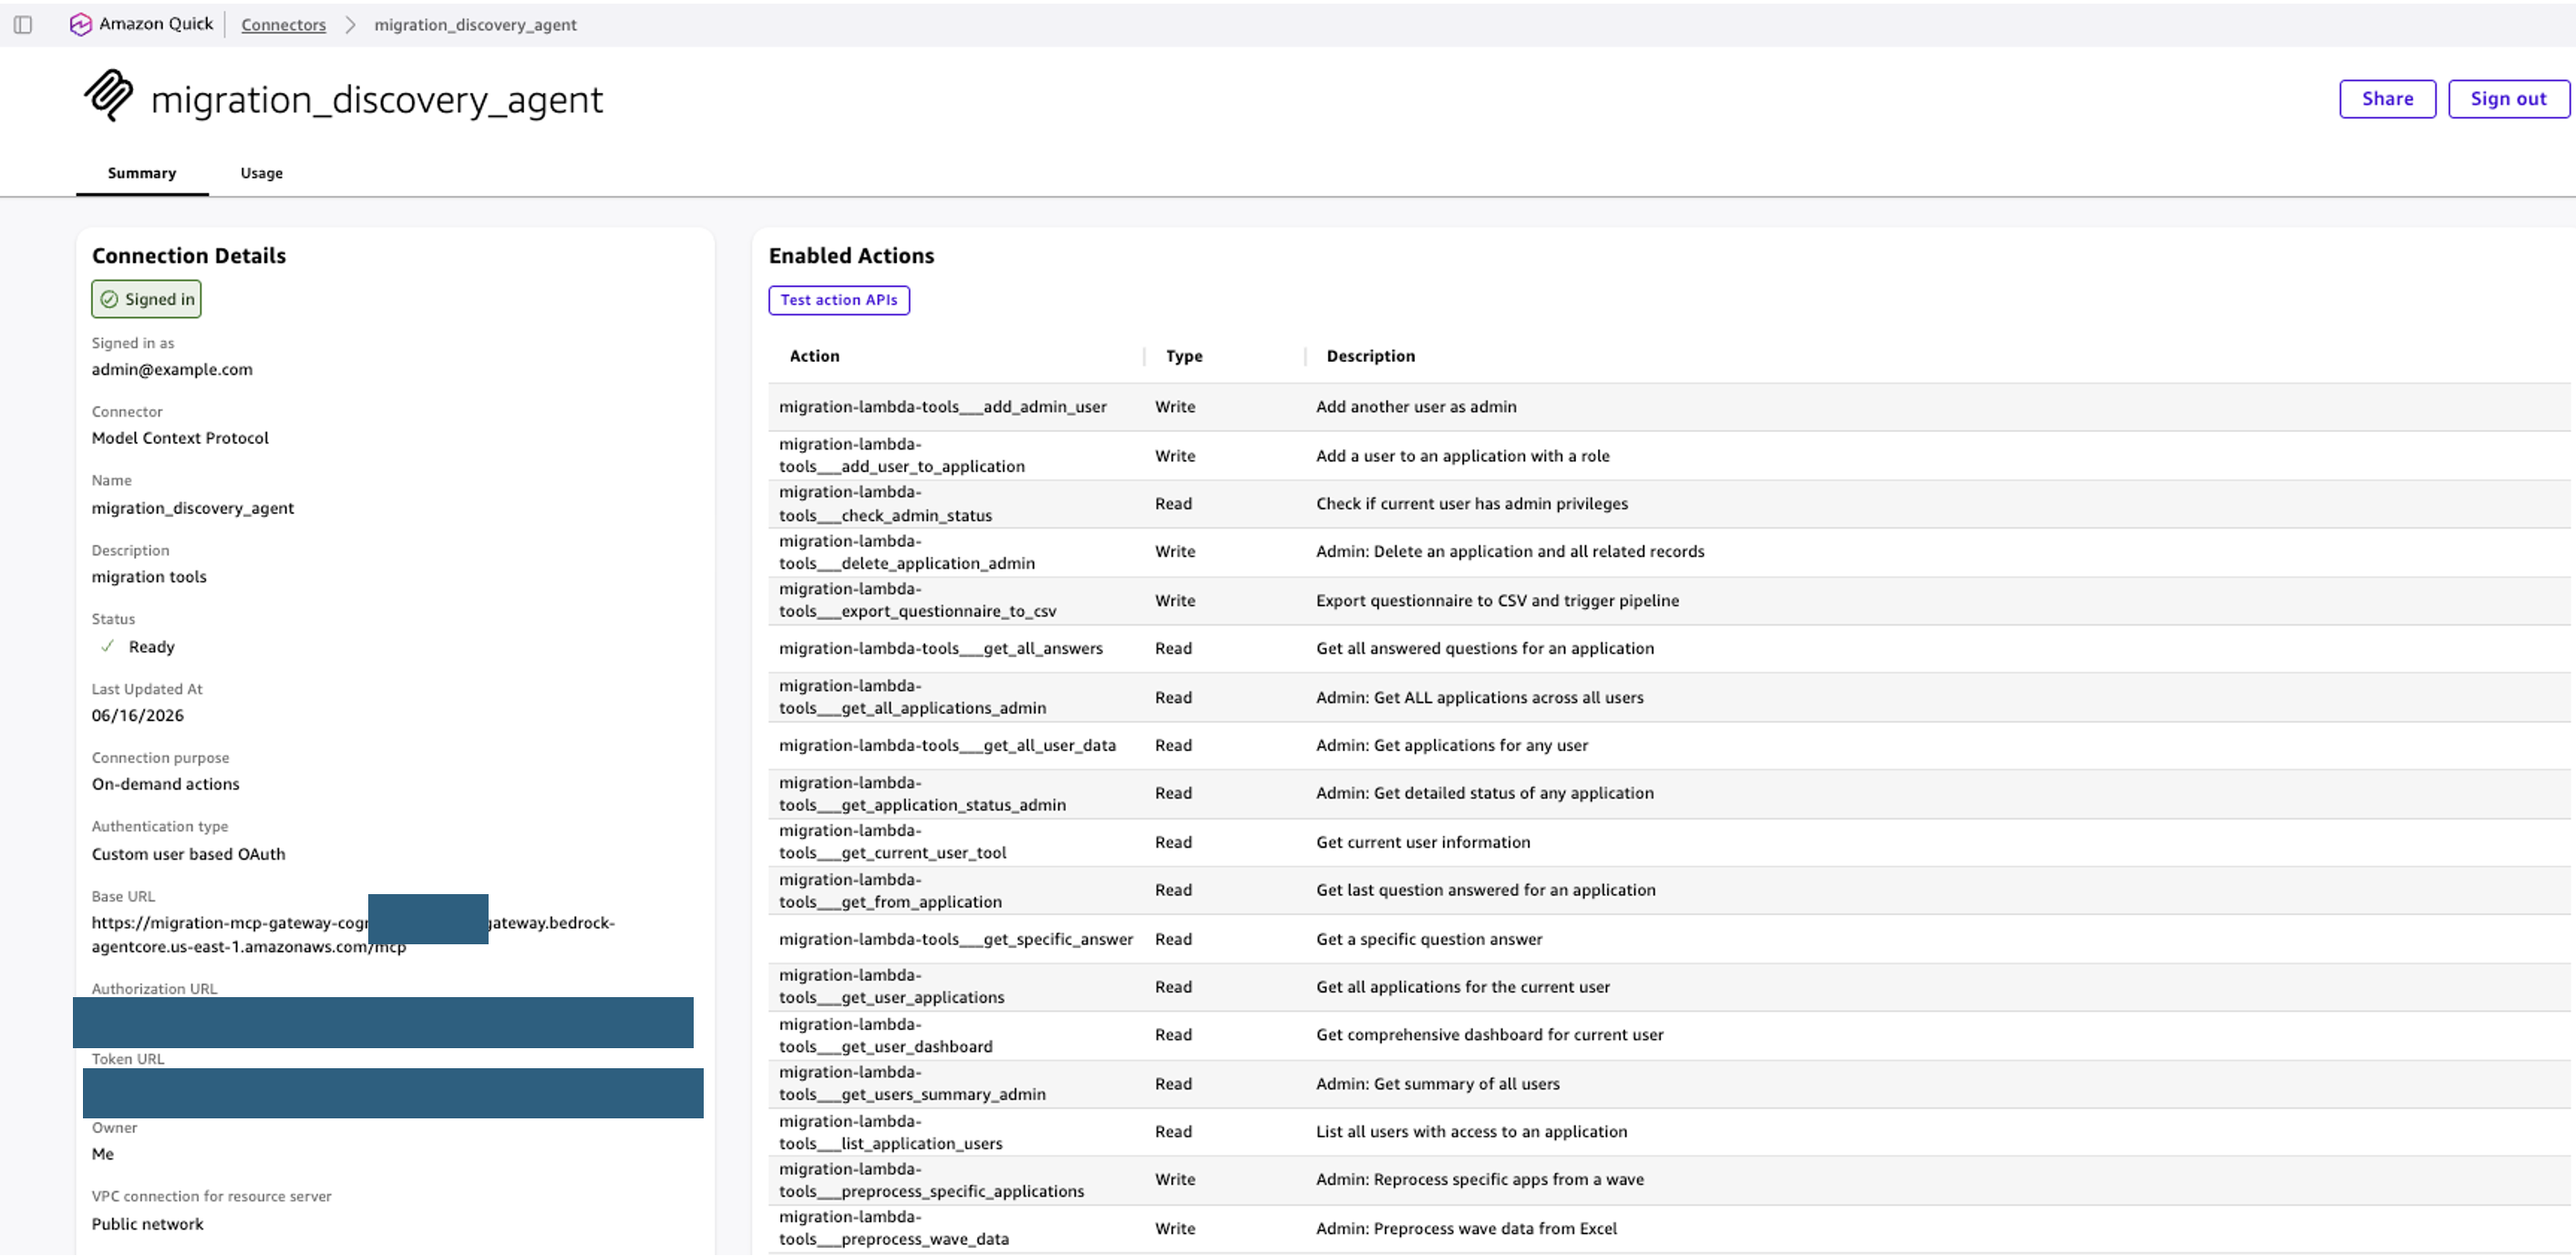Click the Public network VPC value
Viewport: 2576px width, 1256px height.
(x=148, y=1224)
